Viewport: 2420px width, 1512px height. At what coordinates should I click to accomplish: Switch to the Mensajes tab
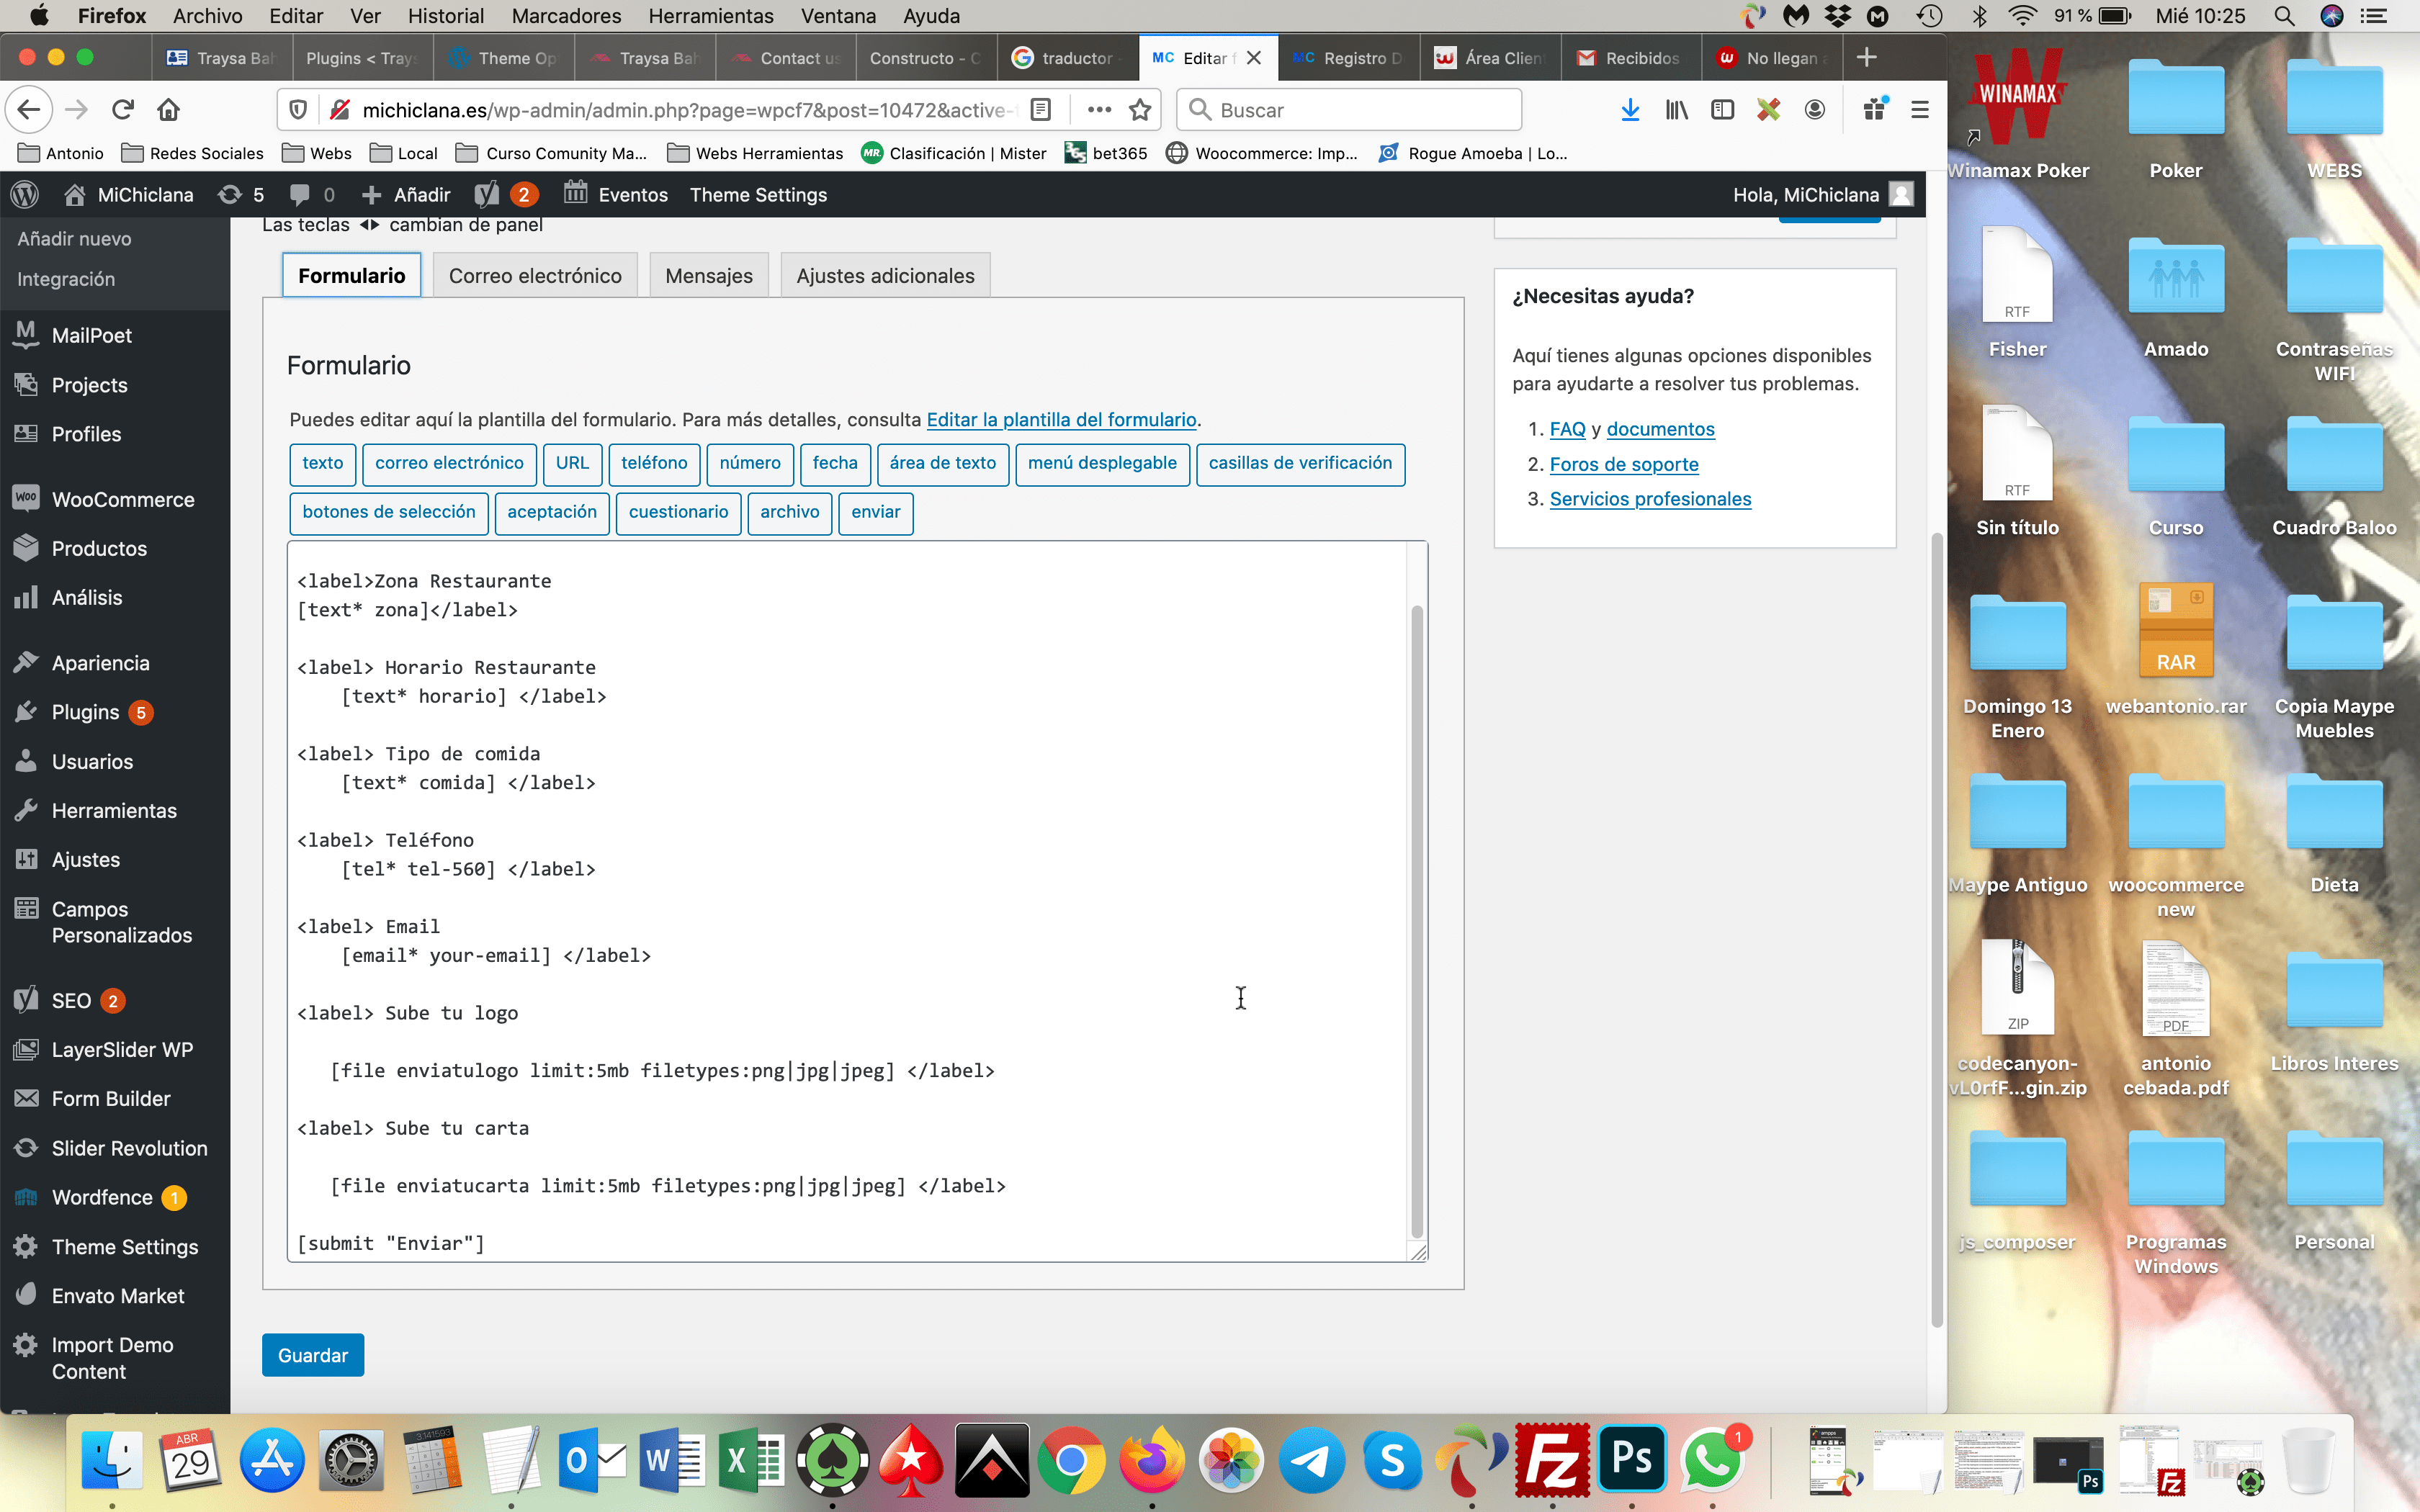(x=709, y=276)
